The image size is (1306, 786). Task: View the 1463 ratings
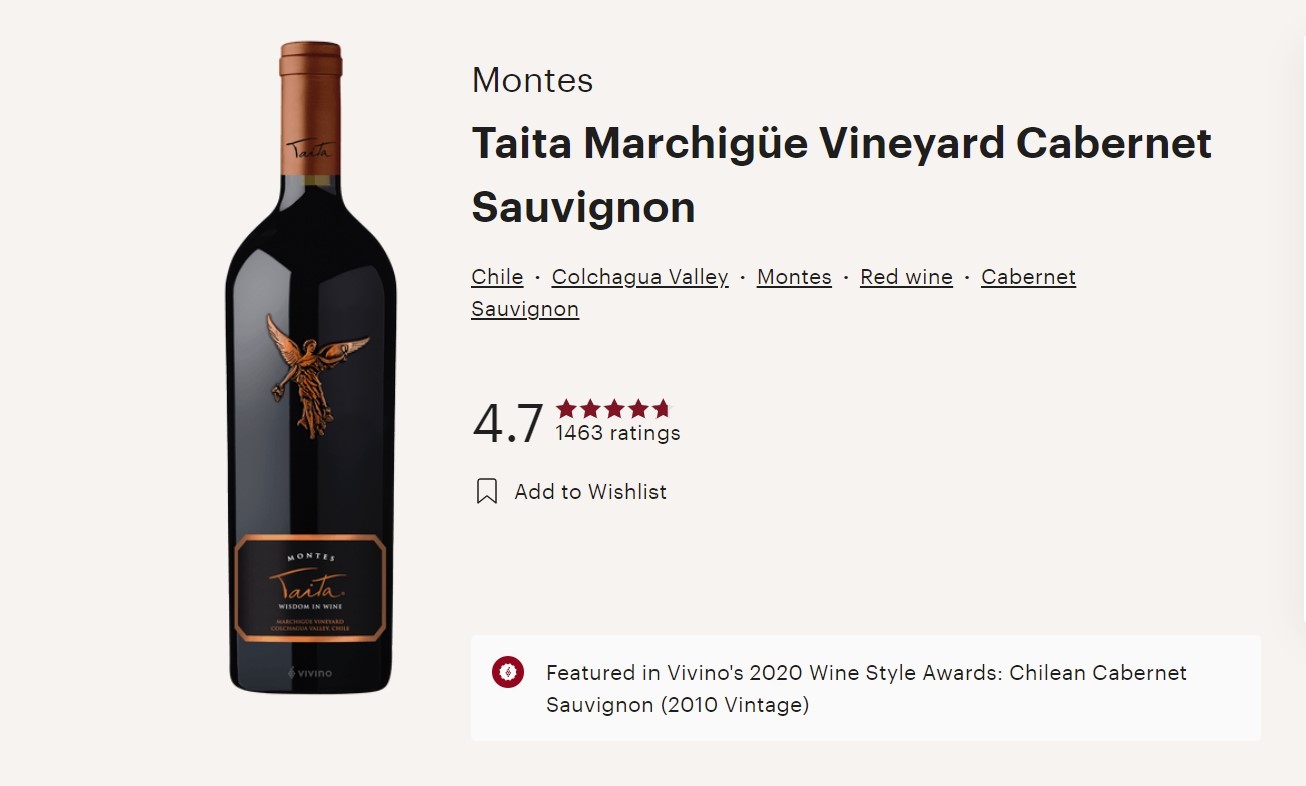[x=617, y=434]
